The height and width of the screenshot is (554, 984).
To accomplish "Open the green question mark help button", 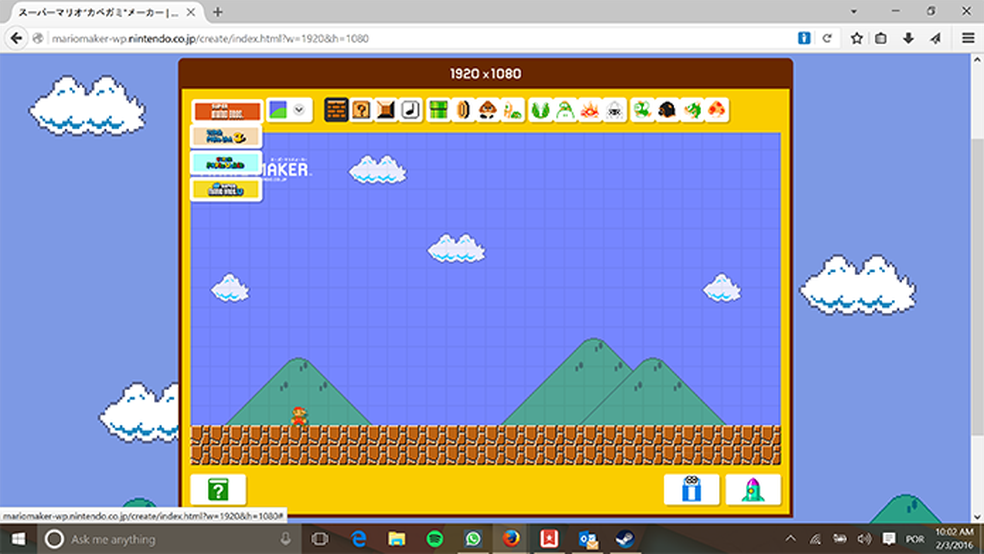I will tap(218, 489).
